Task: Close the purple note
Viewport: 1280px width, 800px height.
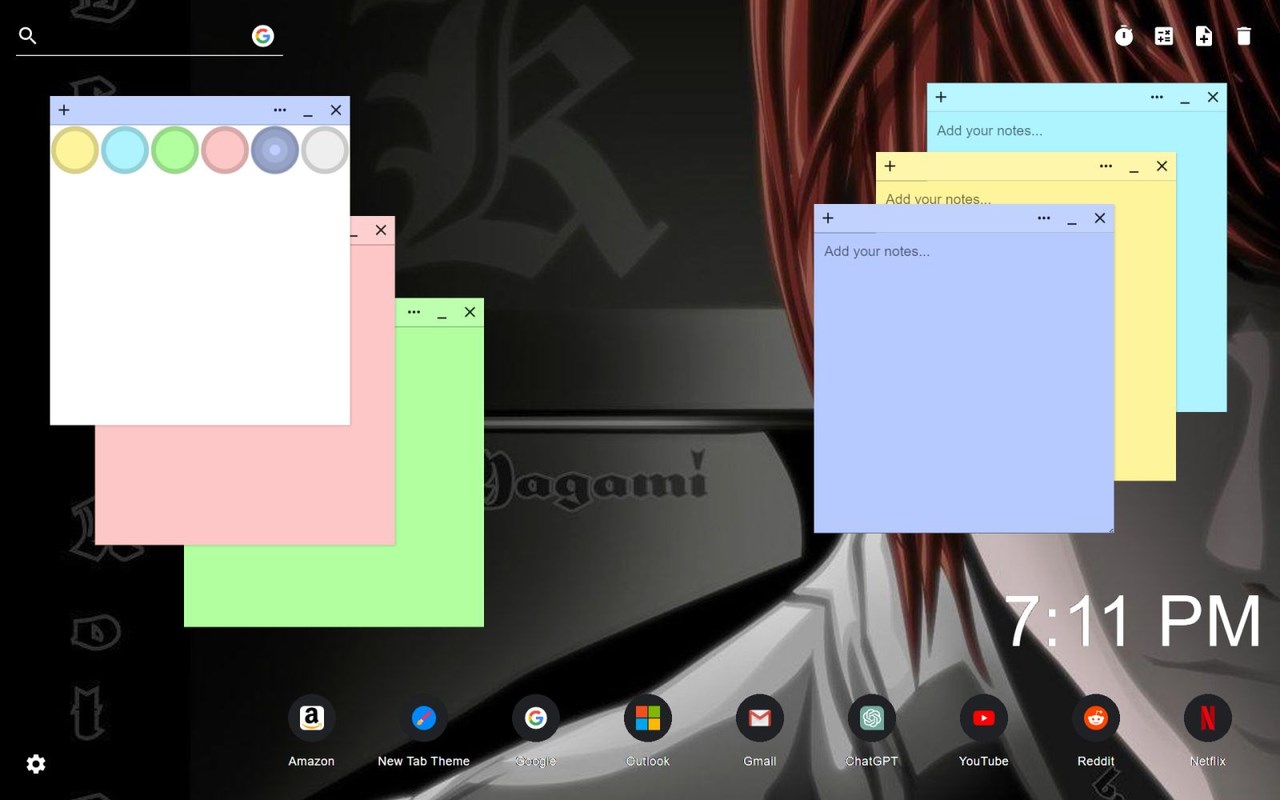Action: (1100, 218)
